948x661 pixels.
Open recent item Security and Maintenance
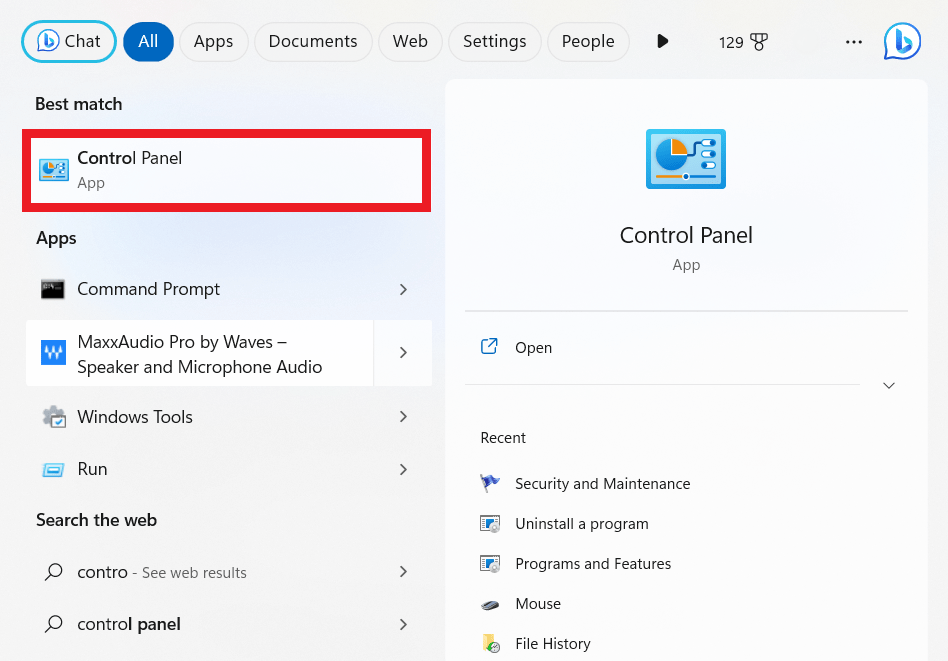click(x=602, y=484)
